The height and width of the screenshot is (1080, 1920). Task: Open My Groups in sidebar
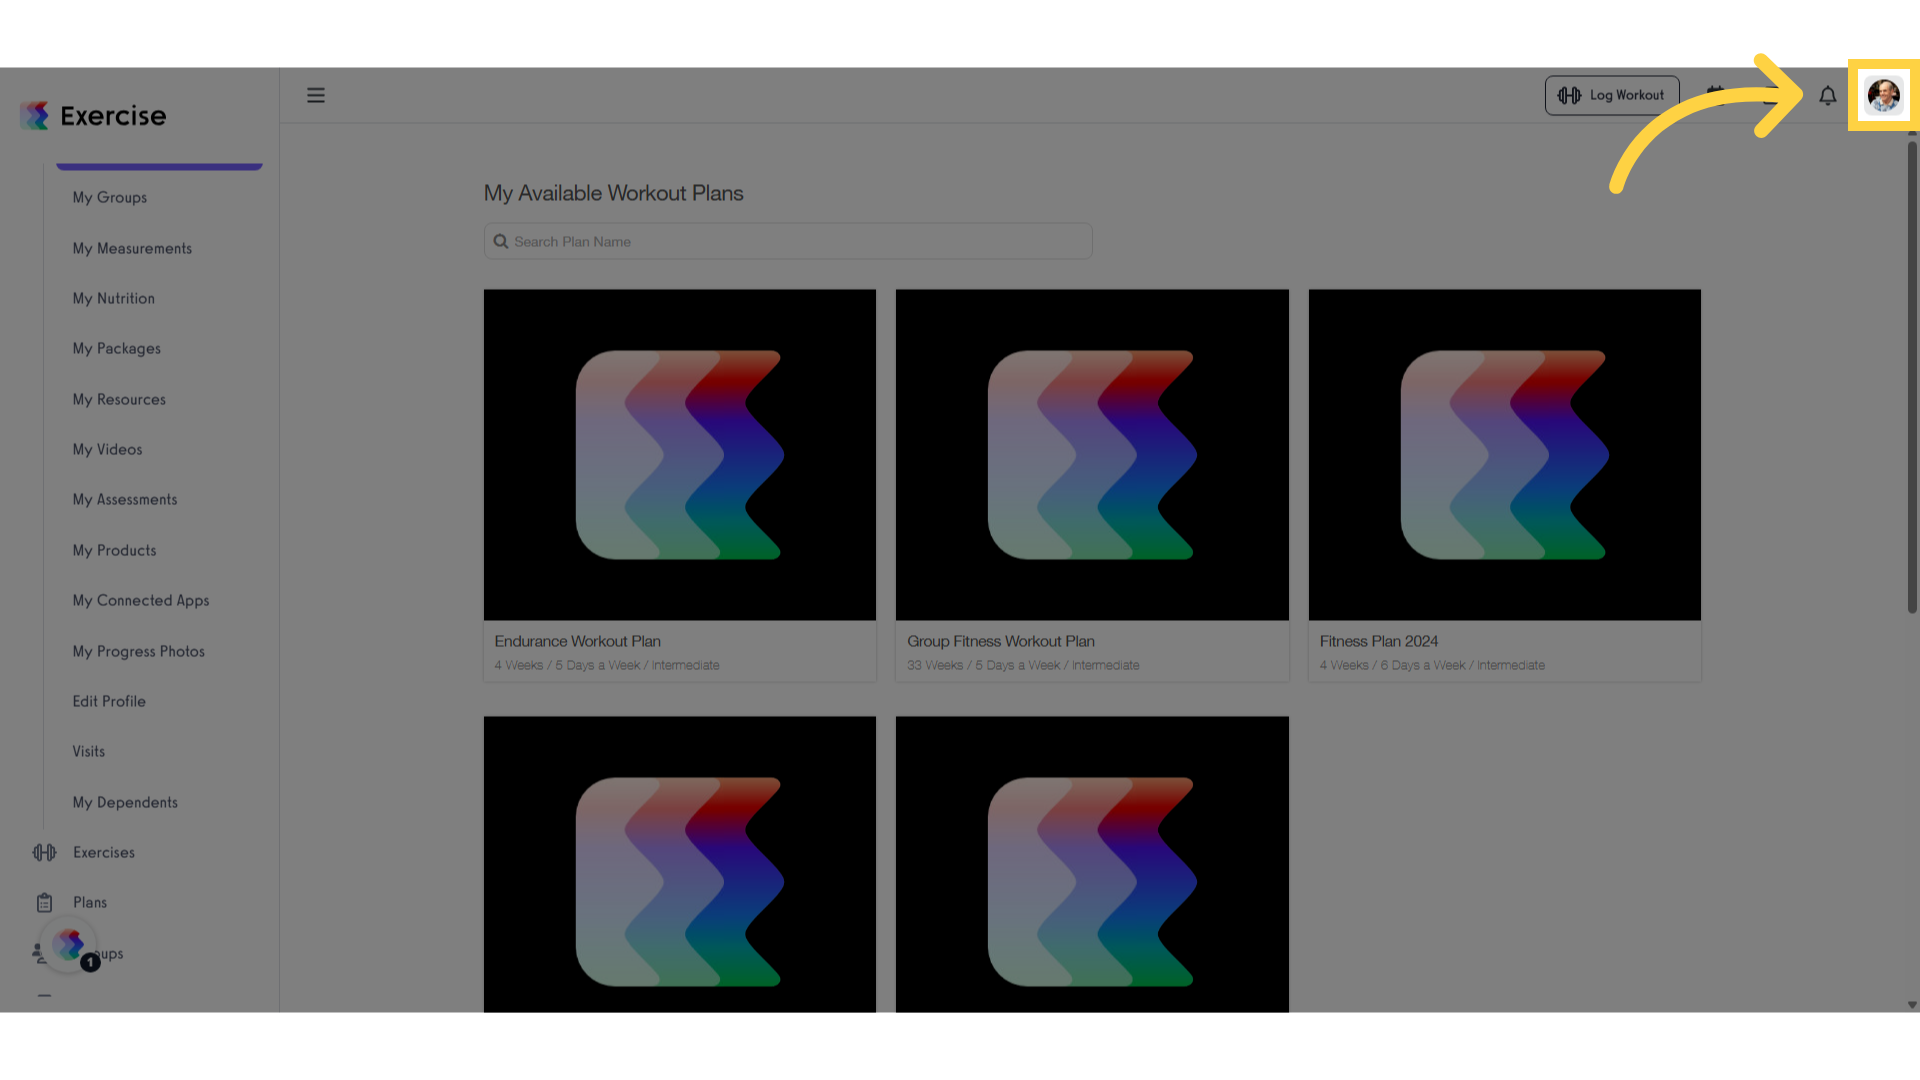[110, 198]
